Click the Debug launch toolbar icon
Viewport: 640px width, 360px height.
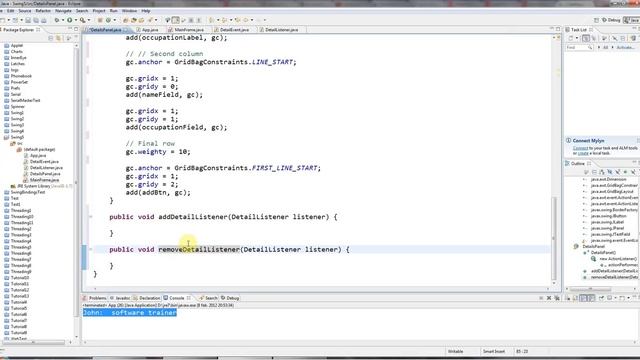[x=57, y=20]
